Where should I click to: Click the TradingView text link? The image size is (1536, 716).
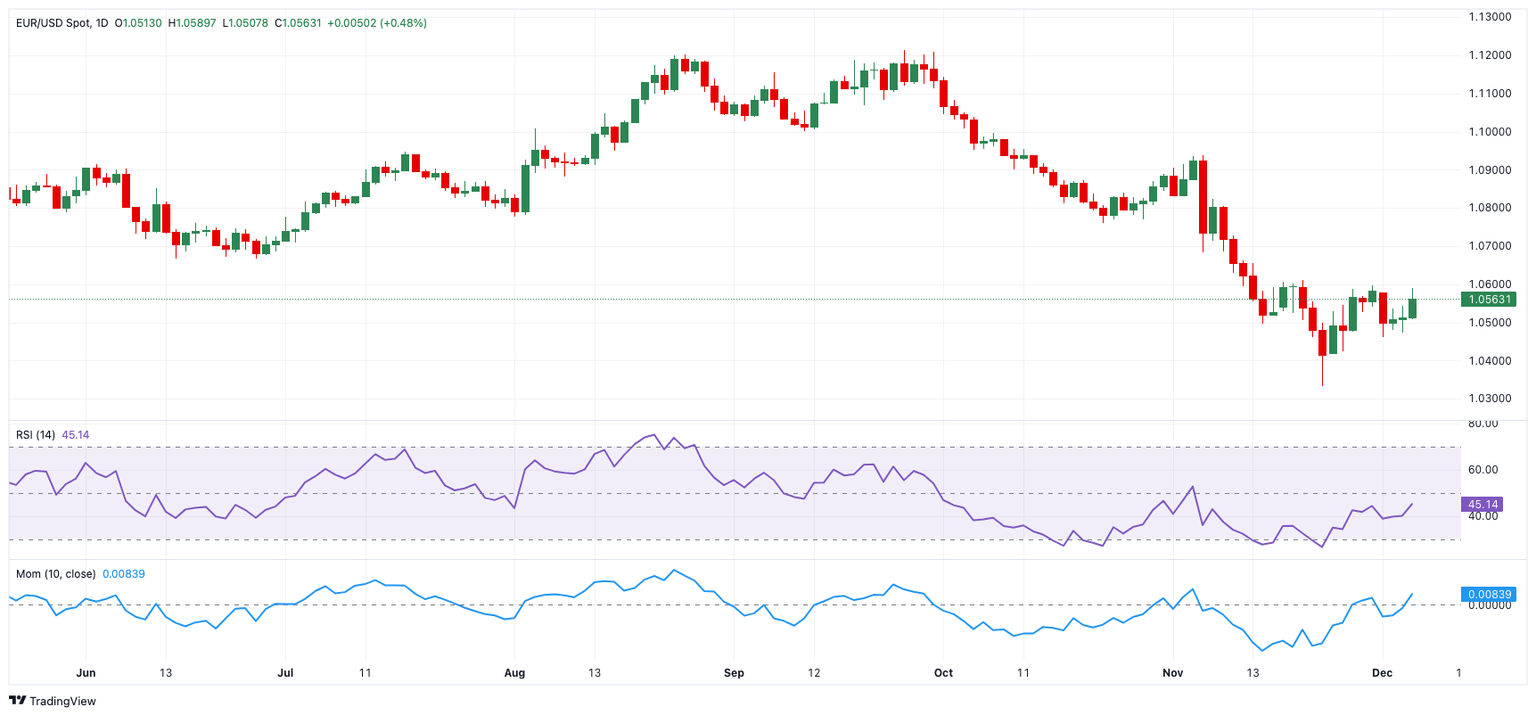(x=63, y=701)
